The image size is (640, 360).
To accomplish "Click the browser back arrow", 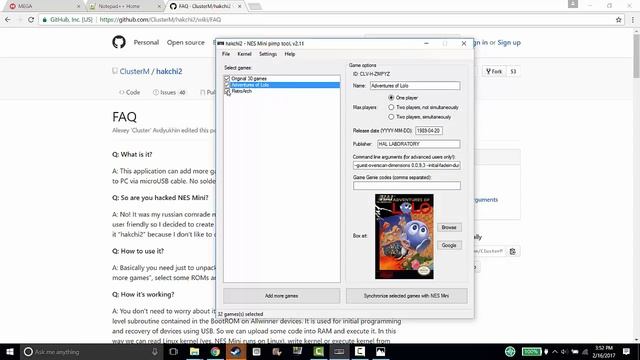I will pyautogui.click(x=8, y=20).
